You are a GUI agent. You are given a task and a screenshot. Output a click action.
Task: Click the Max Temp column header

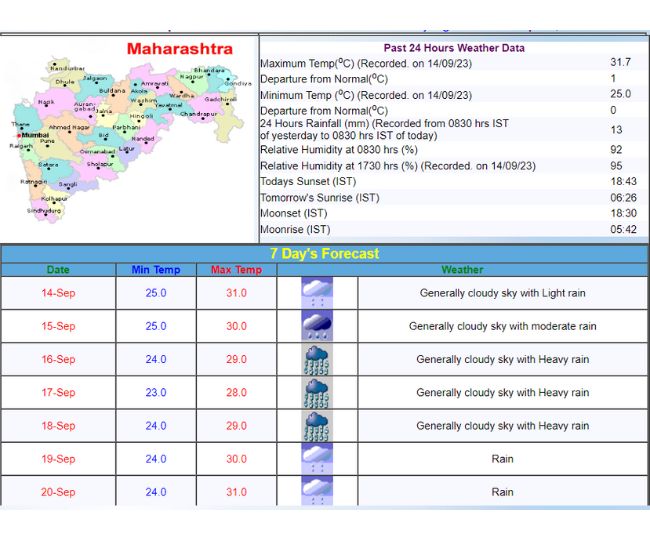pos(236,270)
